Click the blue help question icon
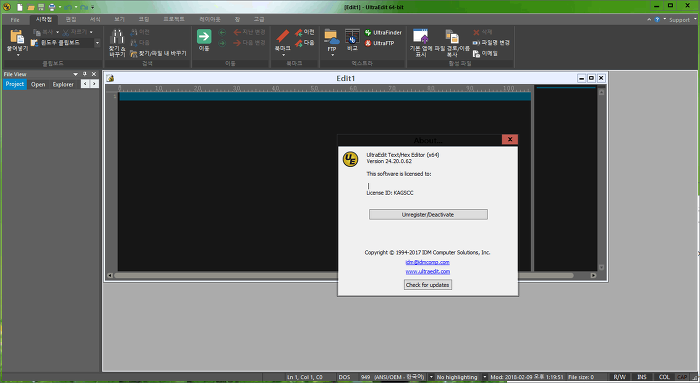This screenshot has width=700, height=383. click(x=657, y=20)
